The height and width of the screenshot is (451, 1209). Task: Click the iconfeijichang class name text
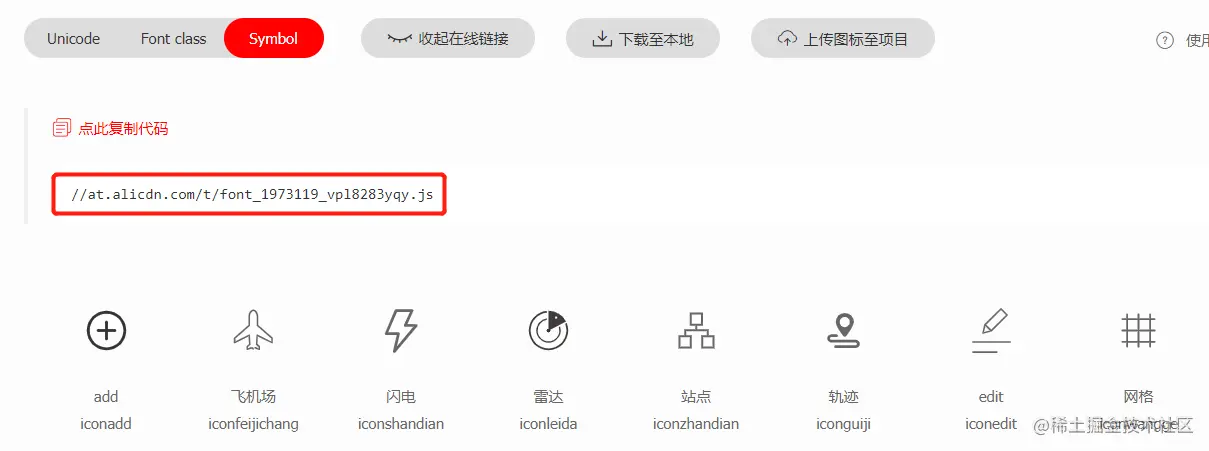[253, 423]
